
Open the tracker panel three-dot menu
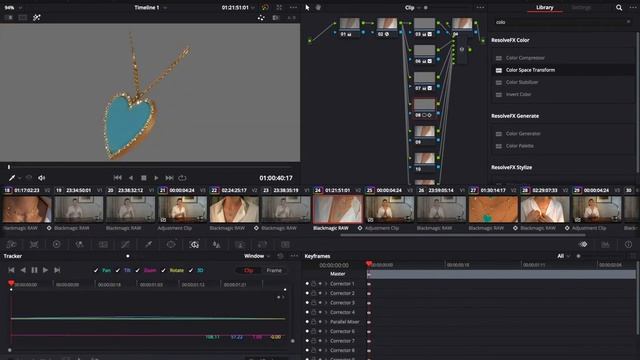[294, 256]
